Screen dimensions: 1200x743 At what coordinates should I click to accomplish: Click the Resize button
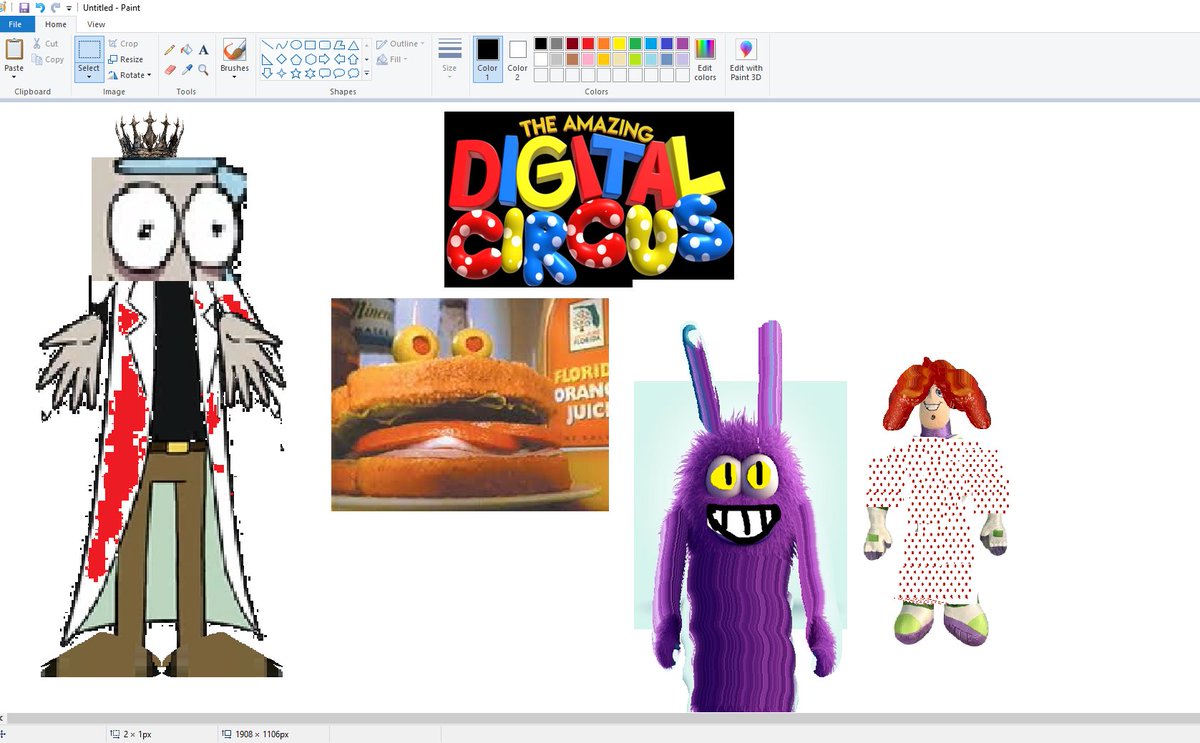(x=125, y=59)
